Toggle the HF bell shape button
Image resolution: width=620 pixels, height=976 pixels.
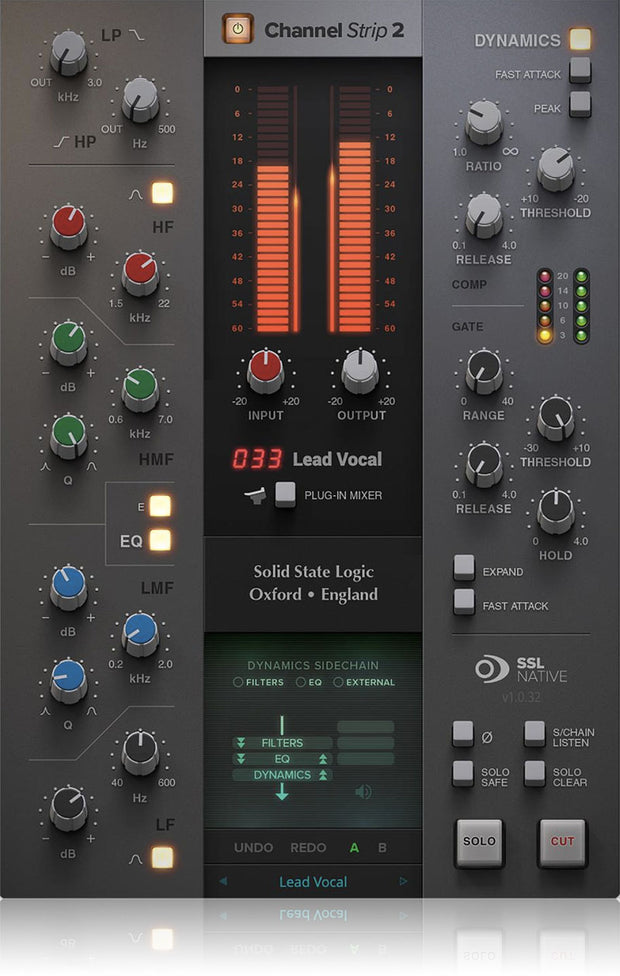(x=162, y=193)
